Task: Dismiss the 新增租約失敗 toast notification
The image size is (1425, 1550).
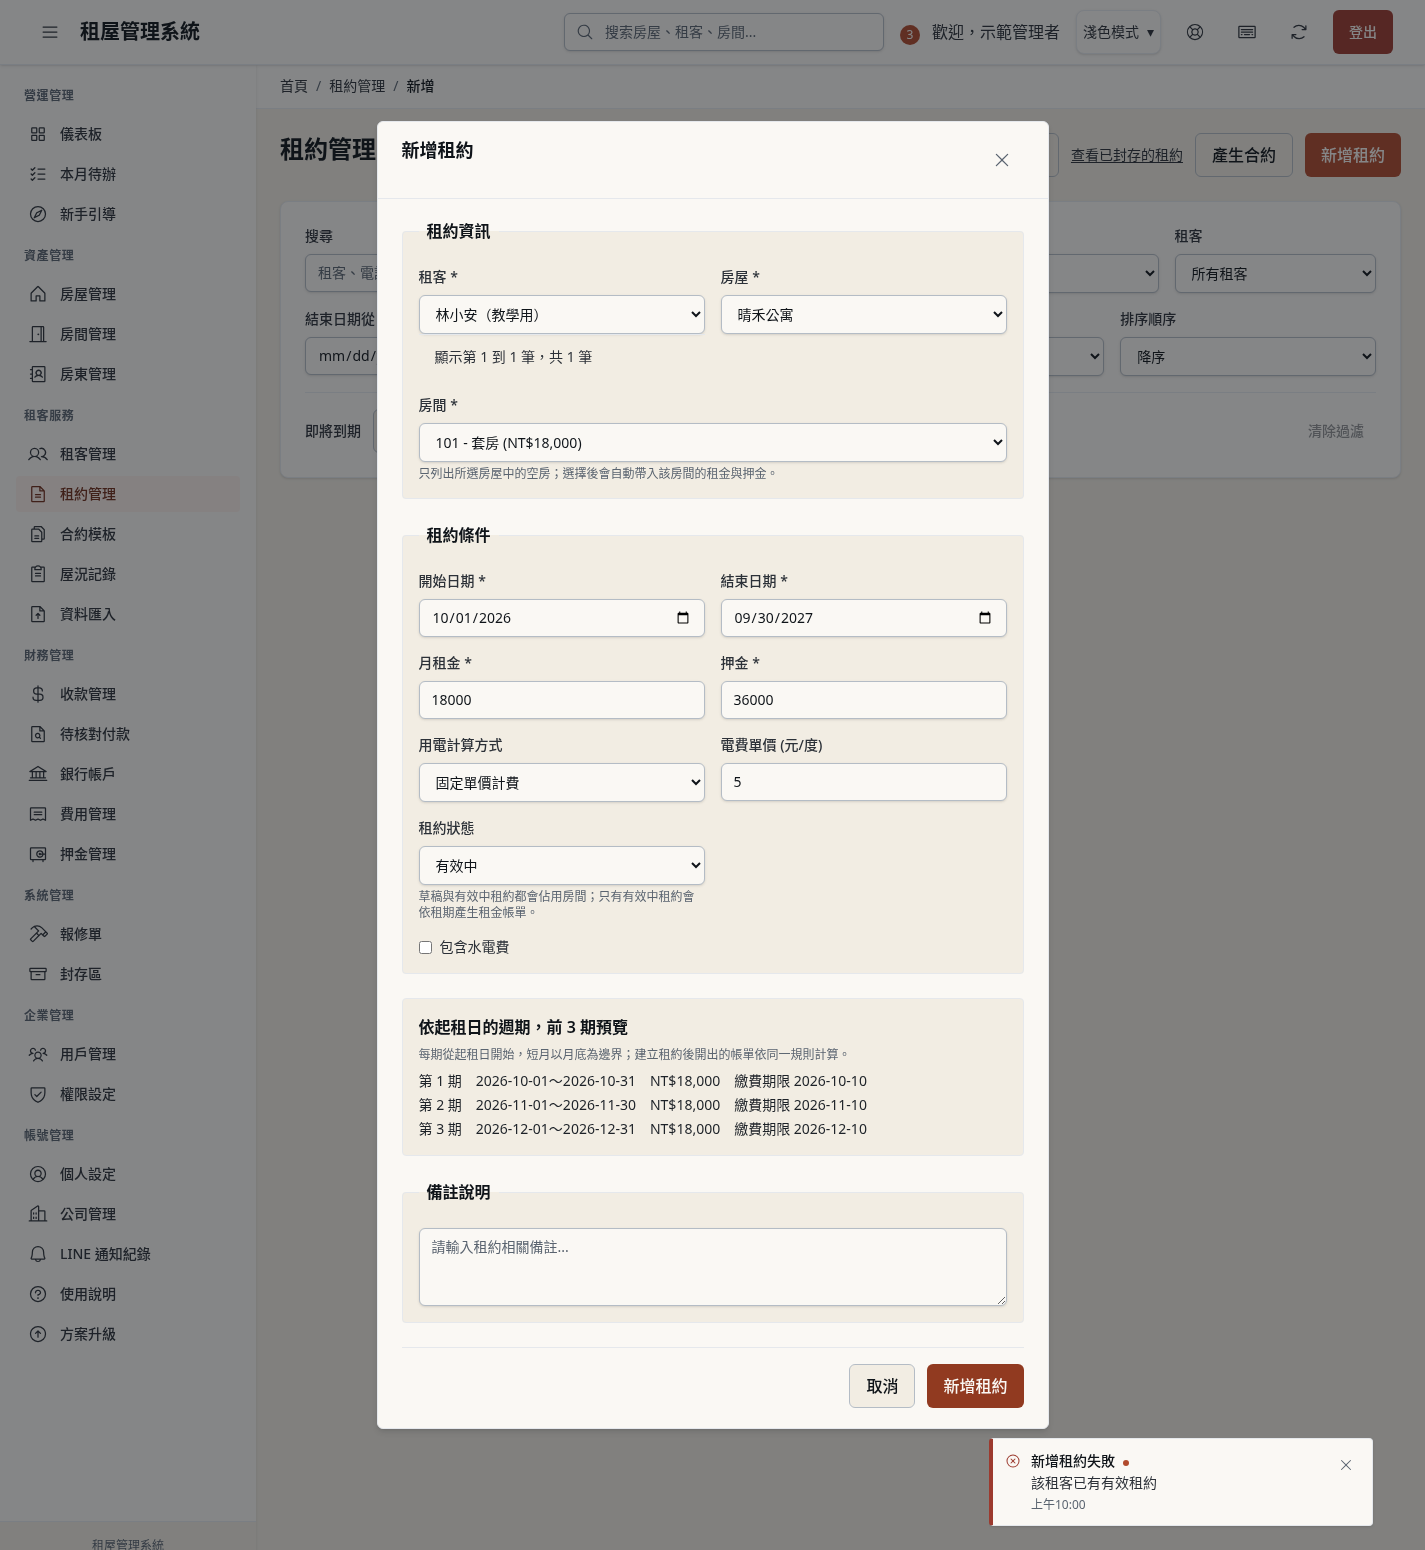Action: click(x=1346, y=1465)
